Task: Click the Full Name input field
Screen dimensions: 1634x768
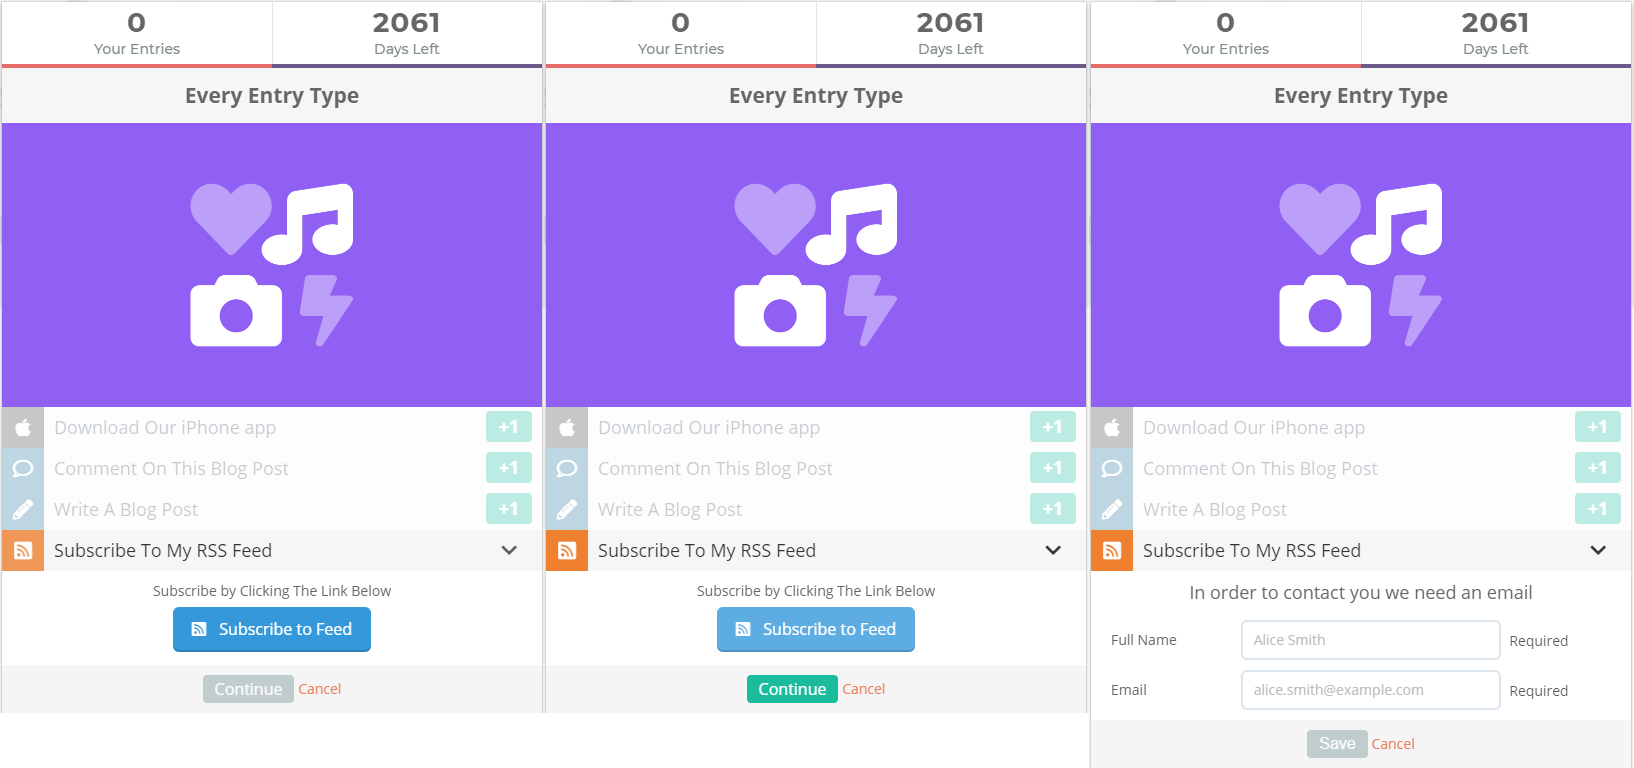Action: click(1370, 640)
